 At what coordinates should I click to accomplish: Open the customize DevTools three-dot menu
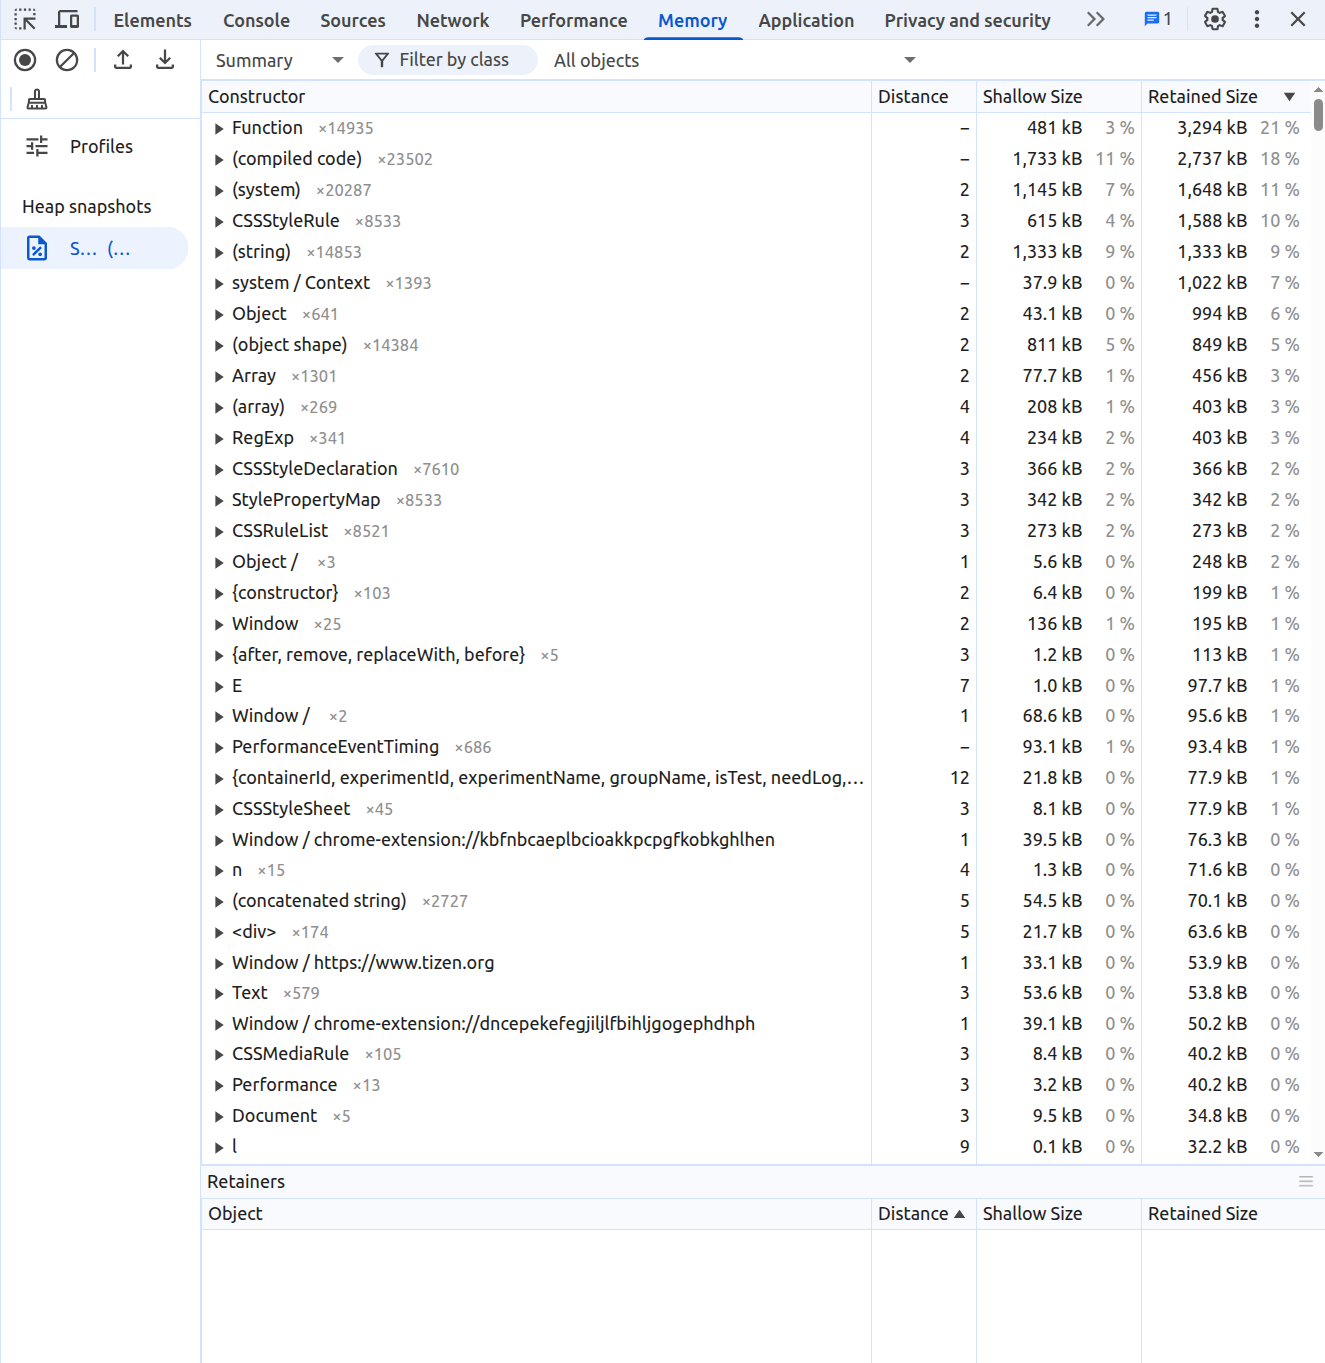pyautogui.click(x=1257, y=20)
